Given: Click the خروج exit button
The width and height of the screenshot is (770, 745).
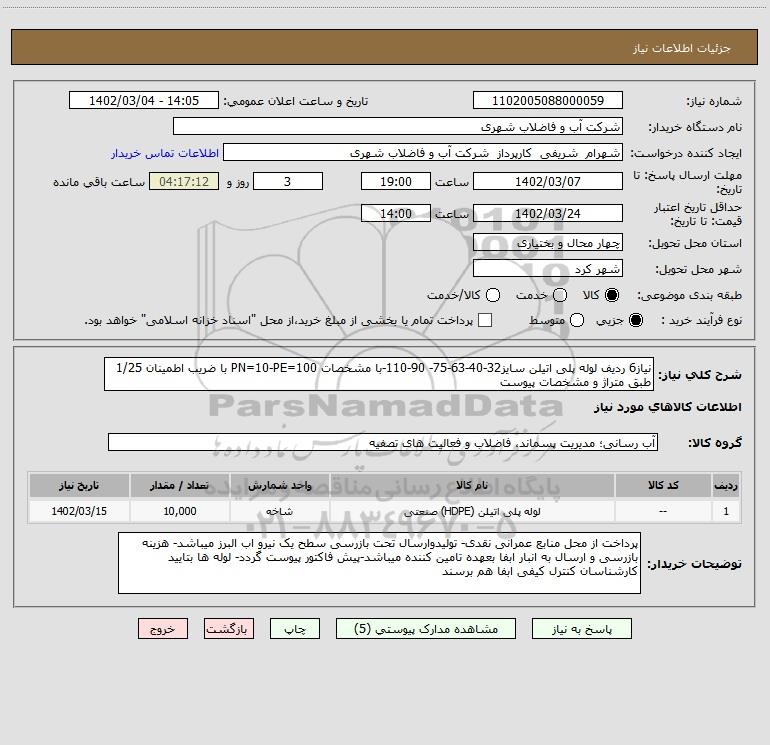Looking at the screenshot, I should click(163, 629).
